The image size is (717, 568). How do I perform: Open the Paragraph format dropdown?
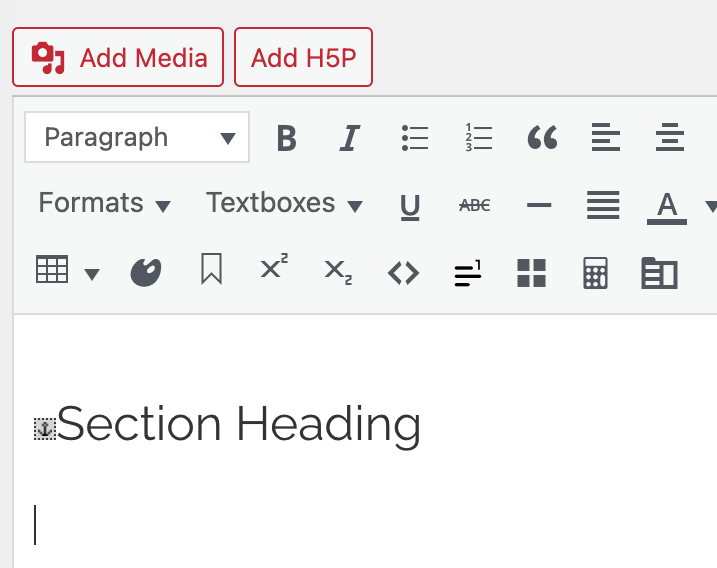pyautogui.click(x=137, y=138)
